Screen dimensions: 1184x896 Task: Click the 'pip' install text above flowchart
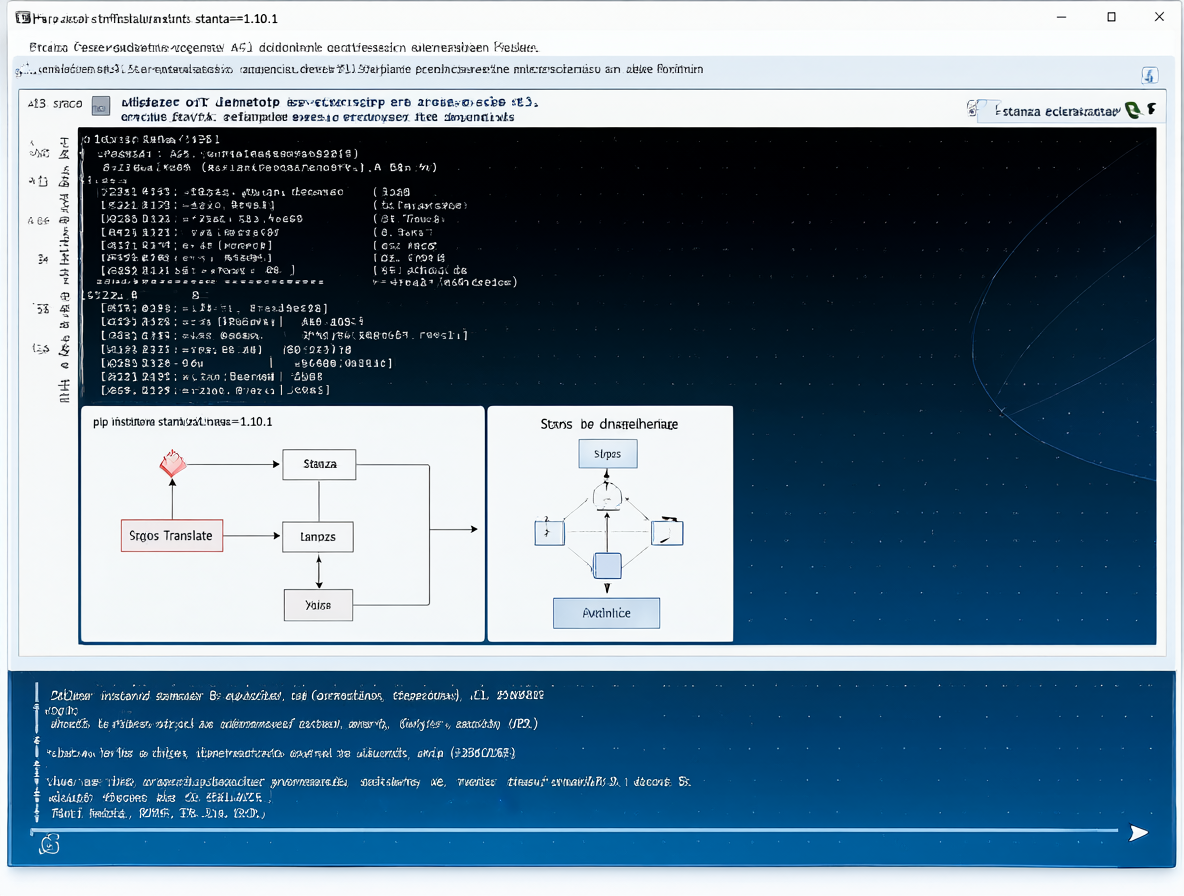[x=183, y=422]
